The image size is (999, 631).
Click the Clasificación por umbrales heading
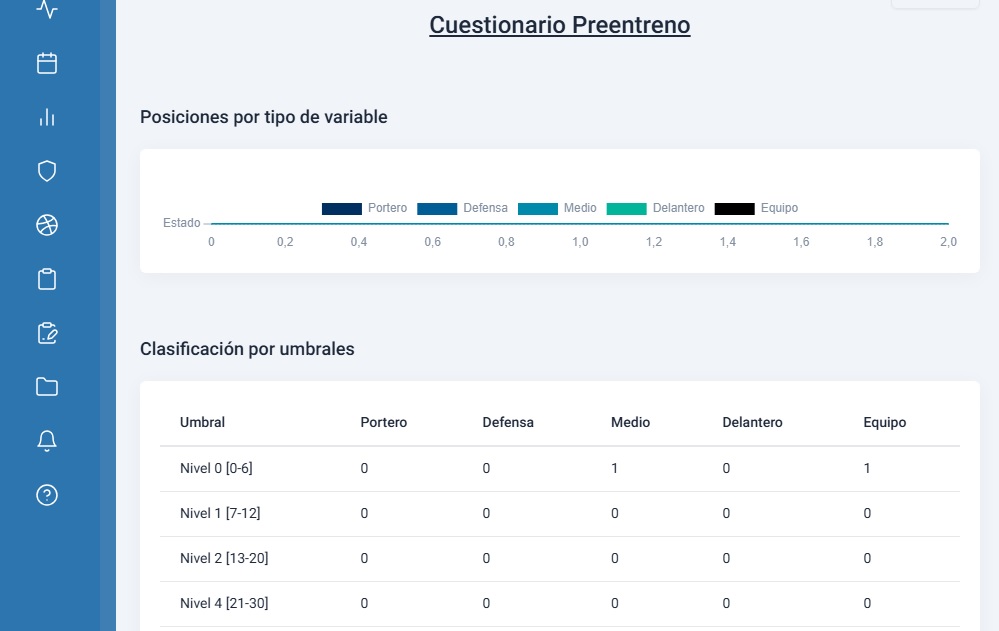tap(247, 349)
